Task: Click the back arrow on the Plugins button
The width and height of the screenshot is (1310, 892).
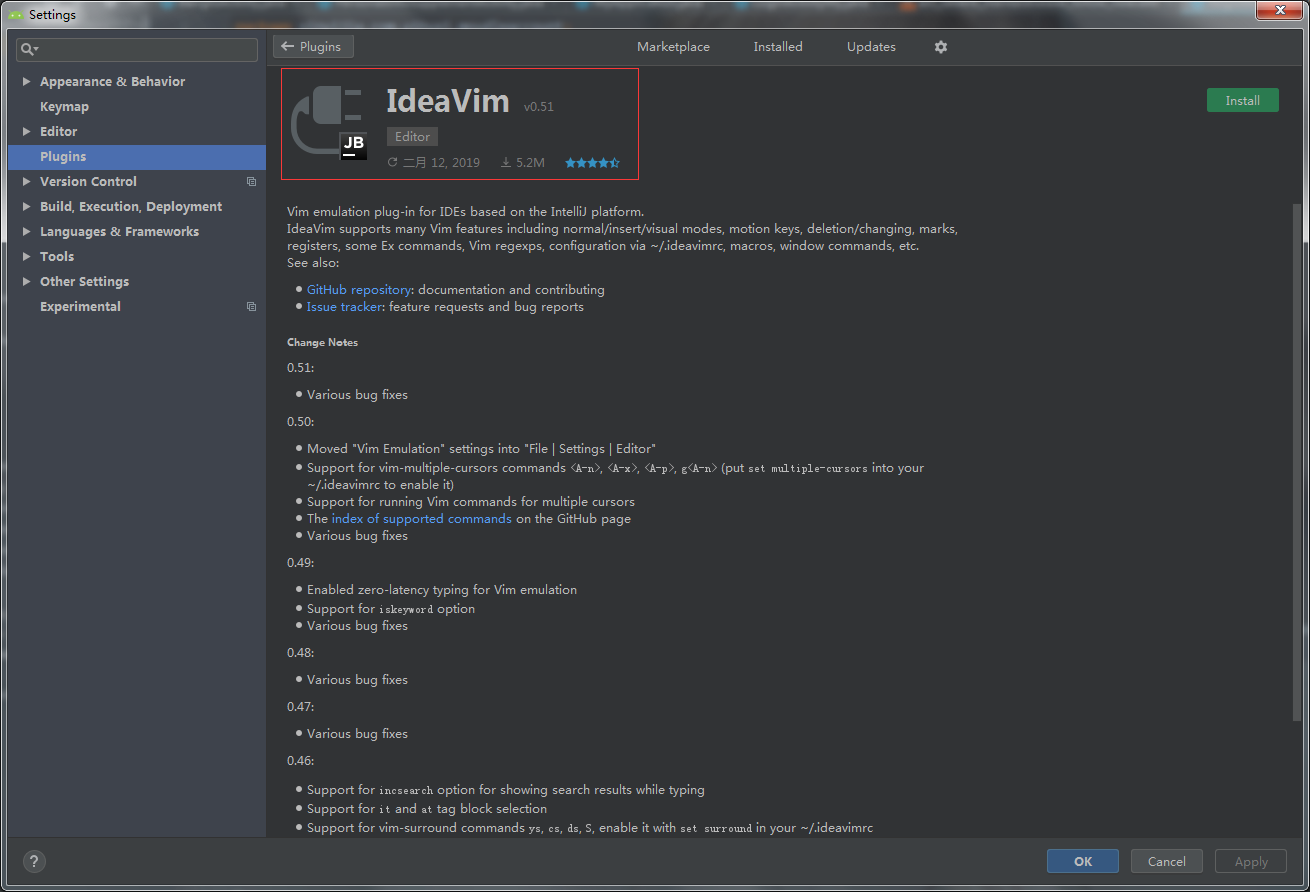Action: 290,46
